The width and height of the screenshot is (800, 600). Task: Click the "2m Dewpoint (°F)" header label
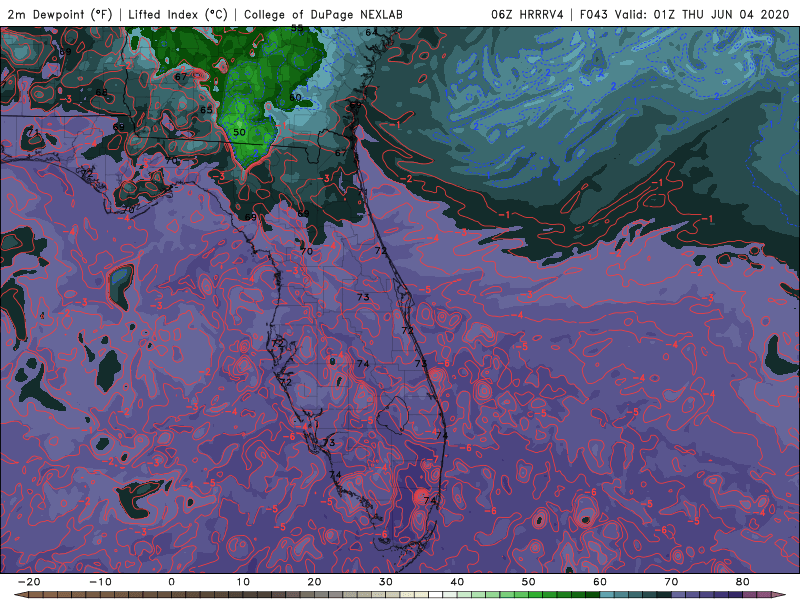coord(60,15)
